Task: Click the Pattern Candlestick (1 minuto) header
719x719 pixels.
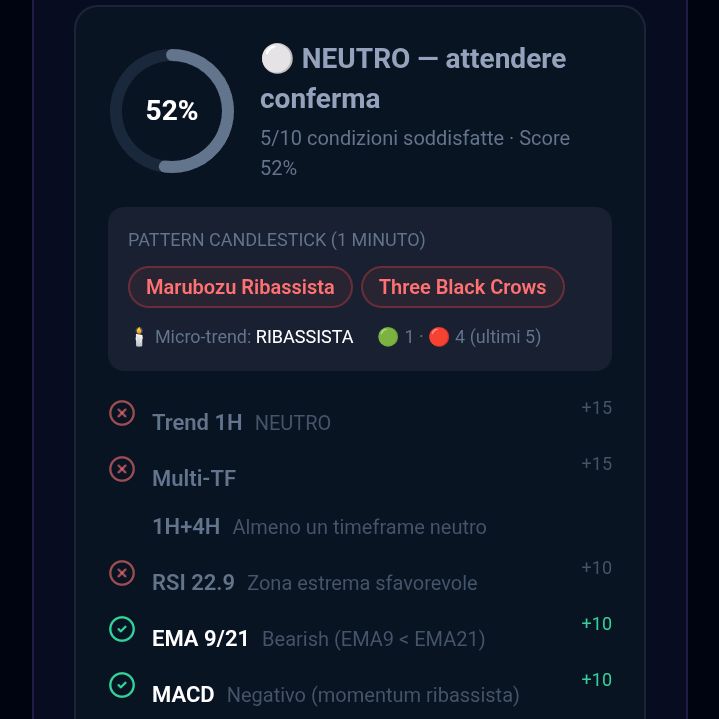Action: pyautogui.click(x=277, y=240)
